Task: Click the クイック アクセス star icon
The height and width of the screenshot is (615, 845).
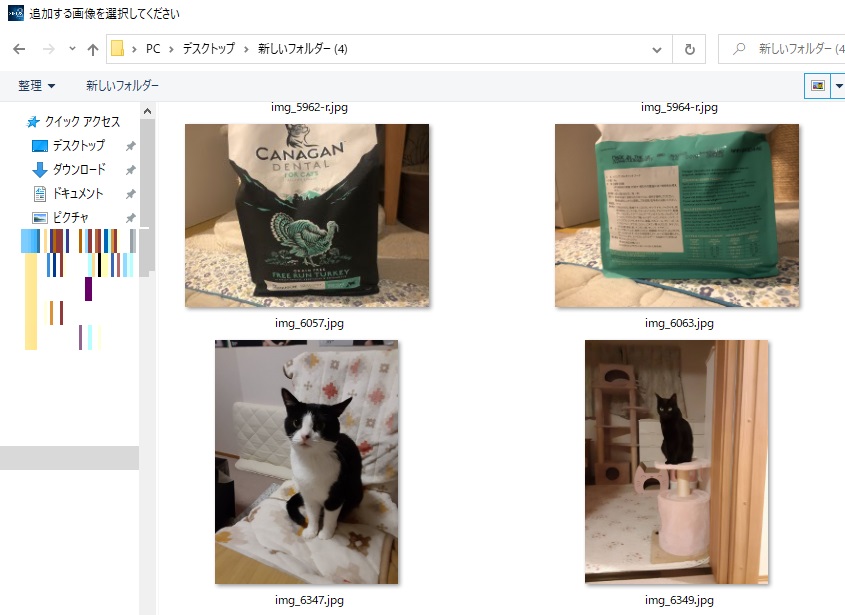Action: pos(33,122)
